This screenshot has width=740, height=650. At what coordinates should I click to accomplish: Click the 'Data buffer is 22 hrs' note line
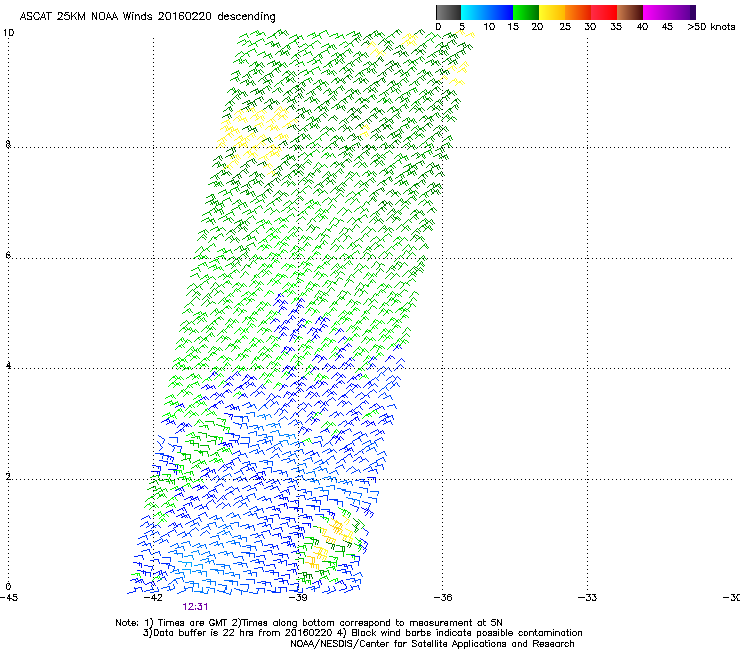pos(363,633)
